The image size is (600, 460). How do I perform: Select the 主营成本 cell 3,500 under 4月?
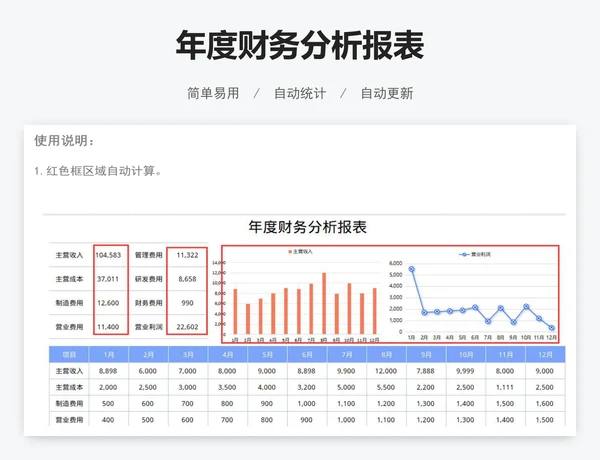(227, 387)
